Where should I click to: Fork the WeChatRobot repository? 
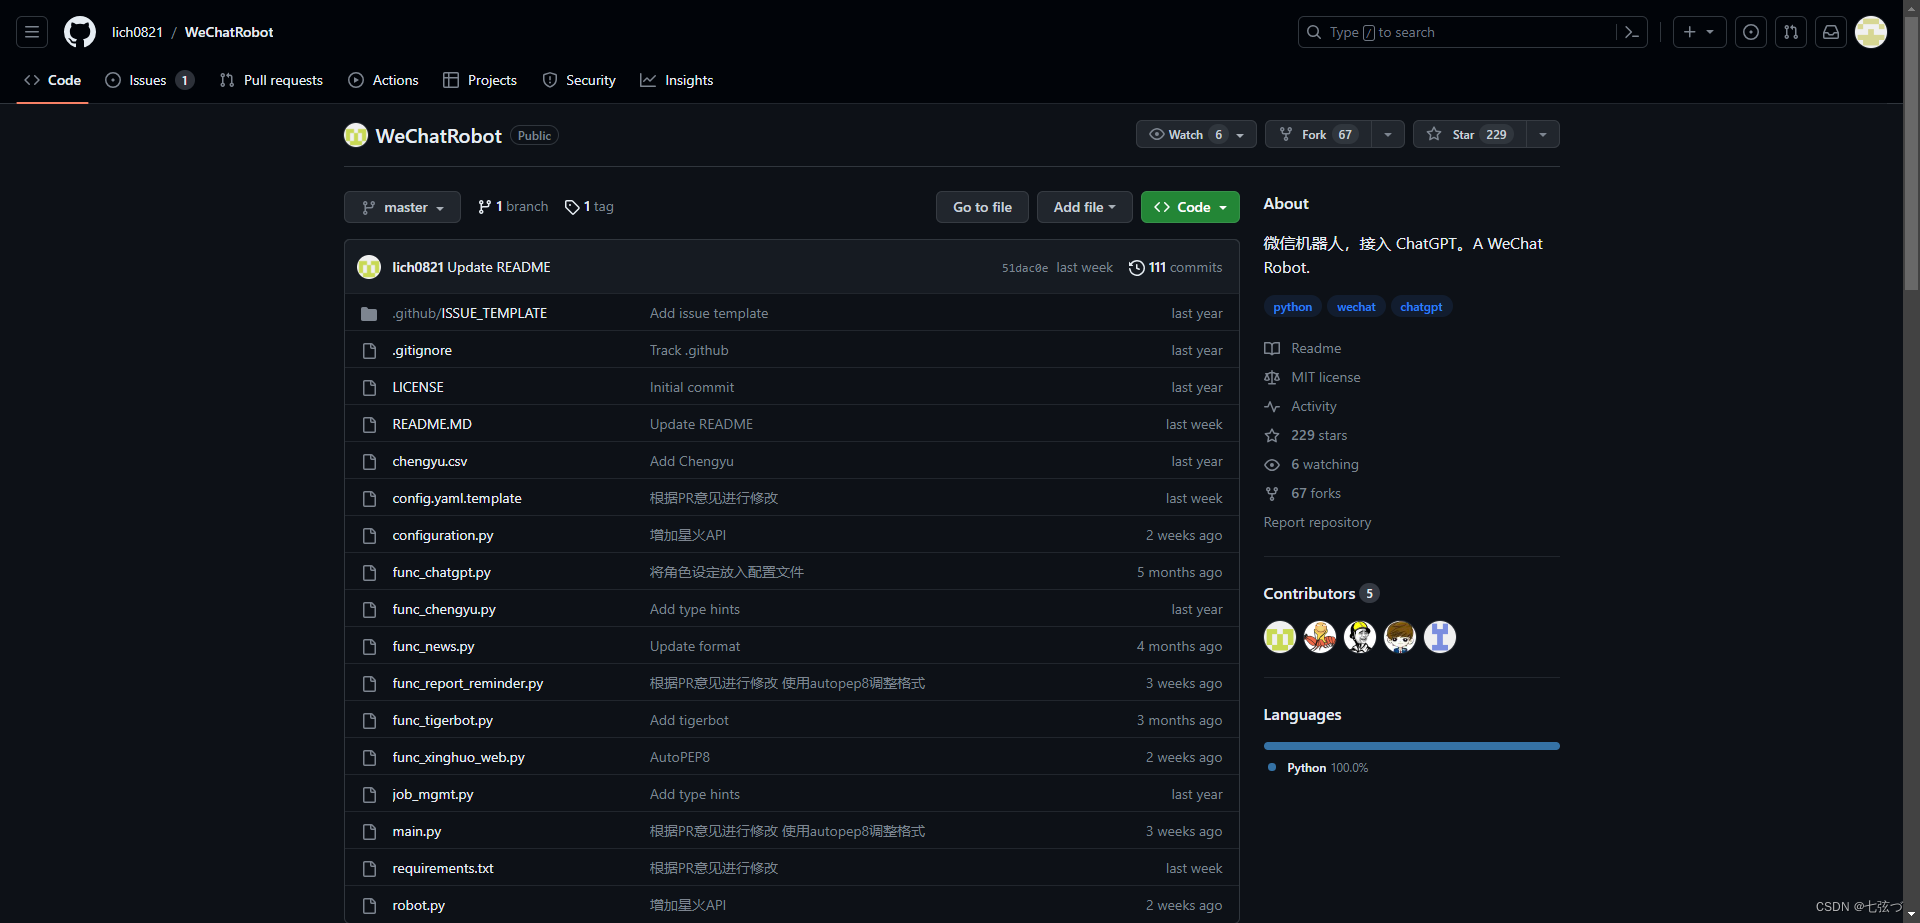tap(1318, 134)
